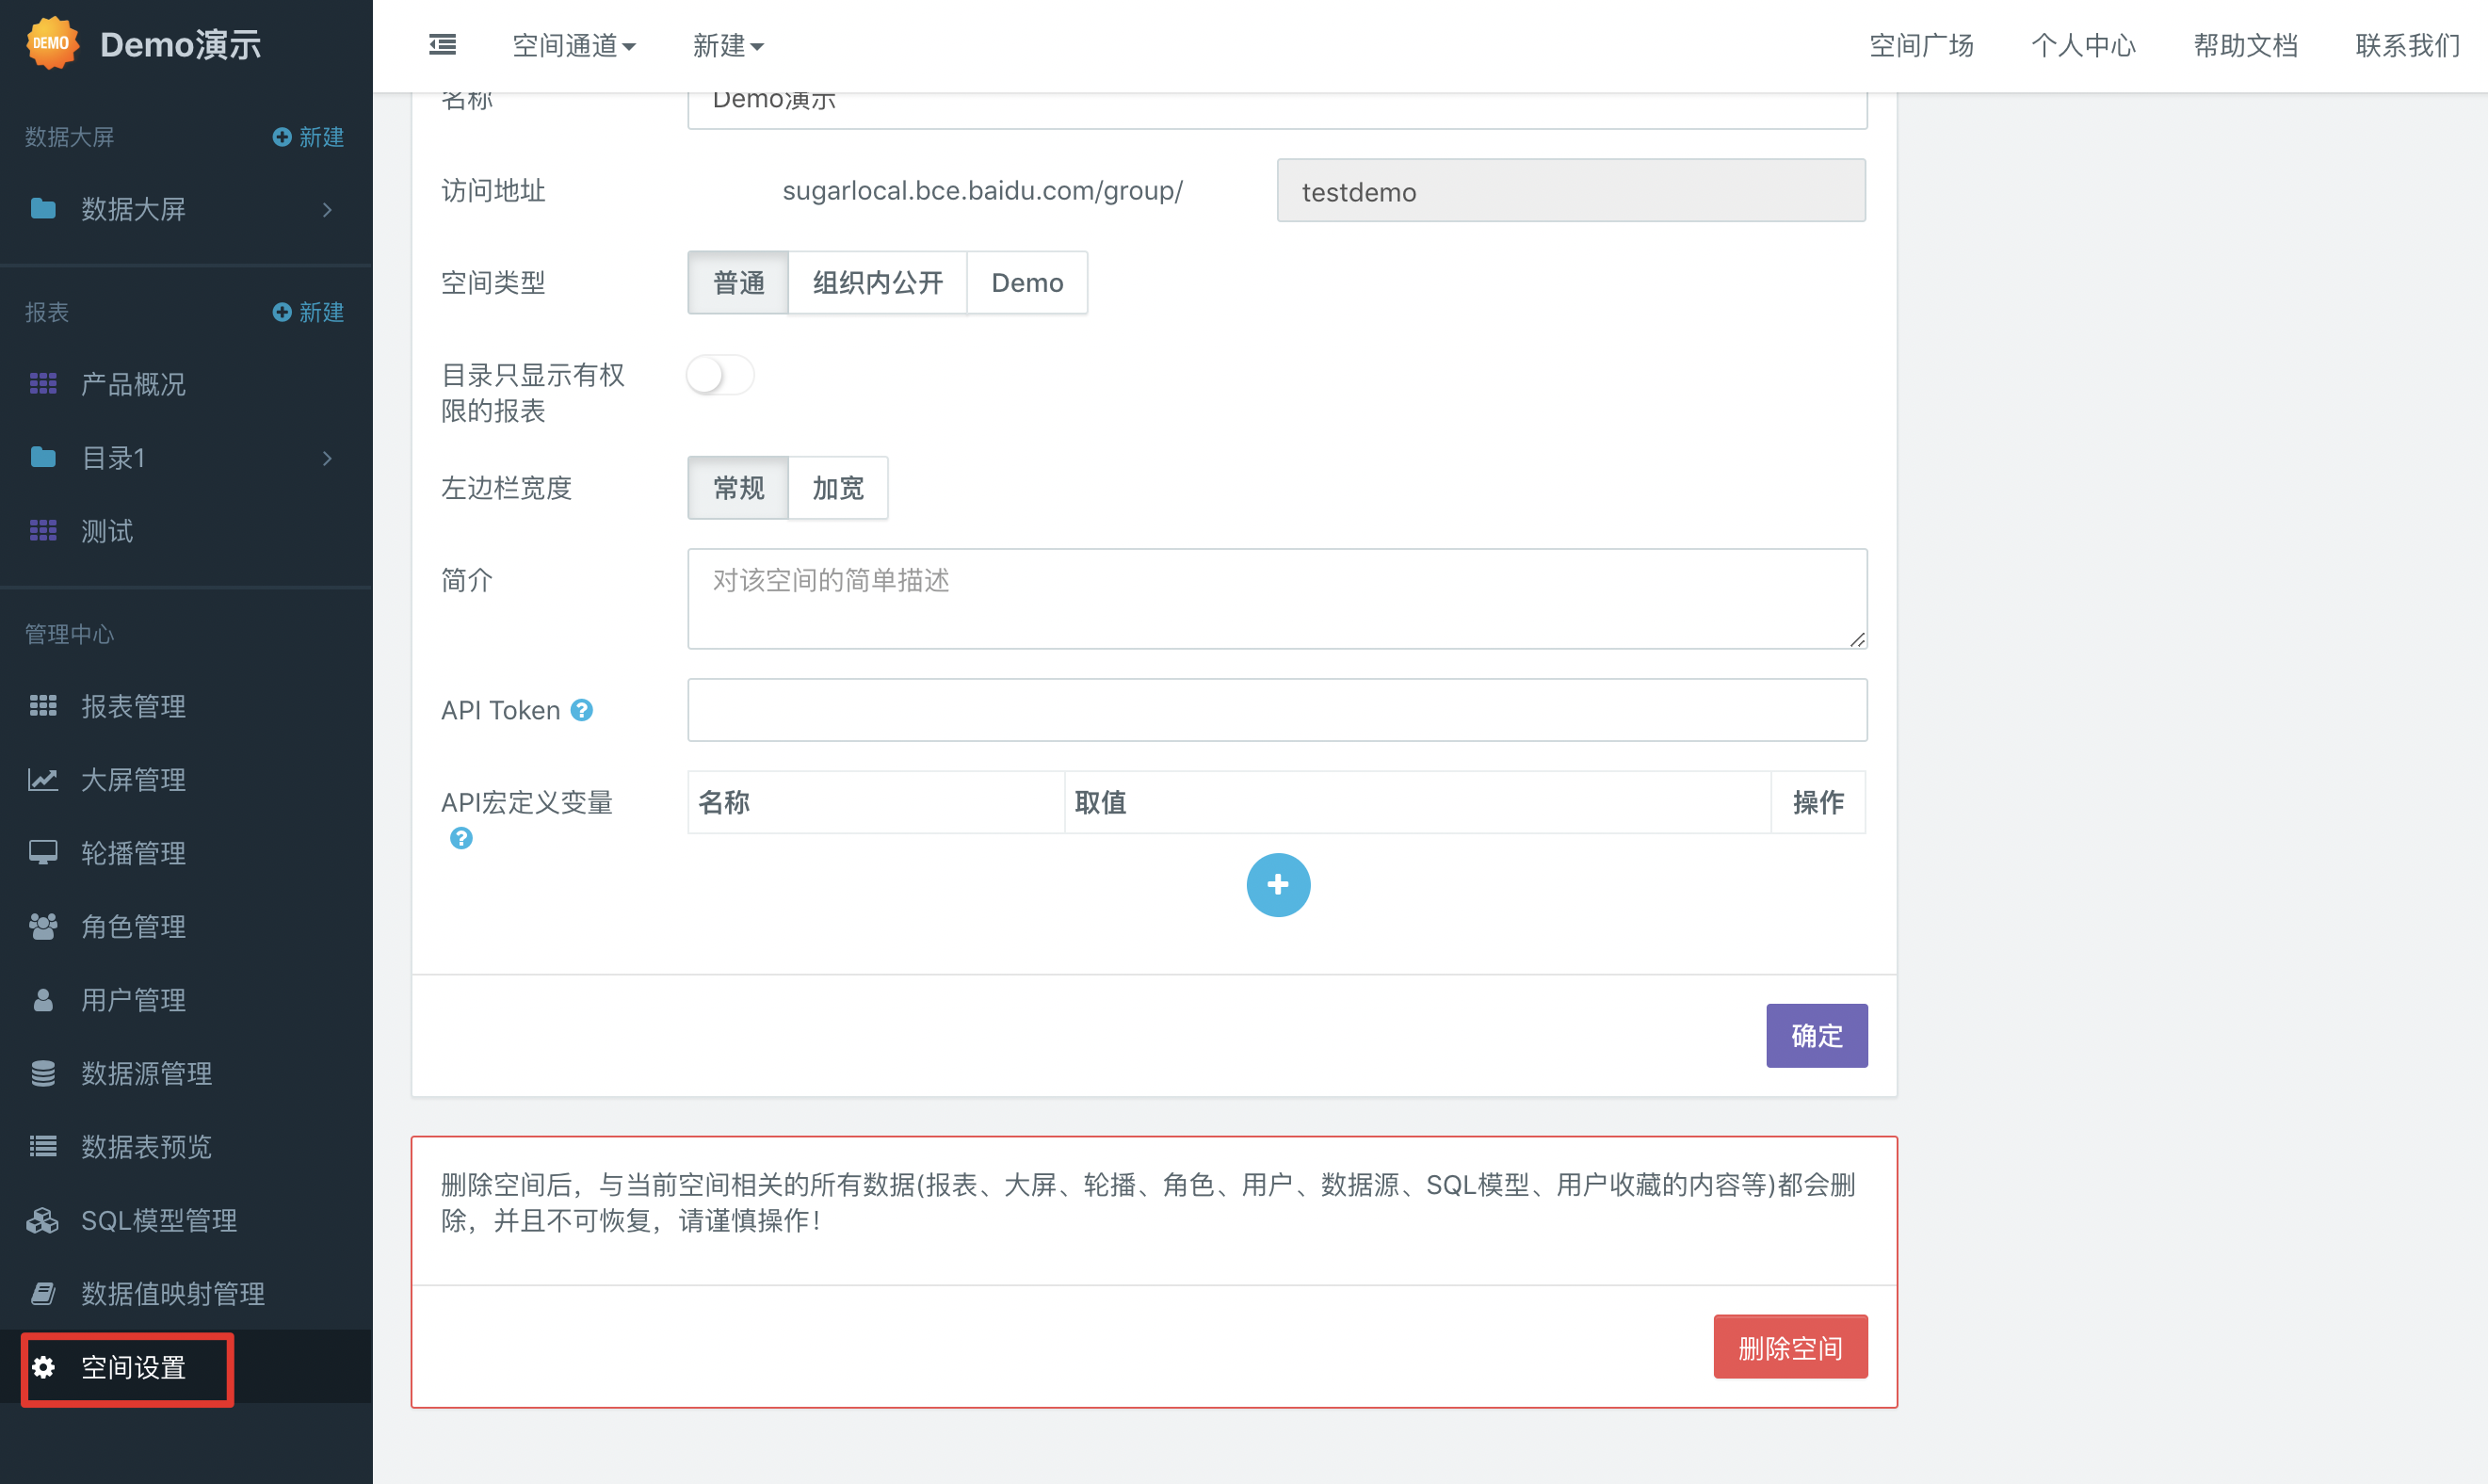Click the grid icon beside 报表管理
The image size is (2488, 1484).
43,706
